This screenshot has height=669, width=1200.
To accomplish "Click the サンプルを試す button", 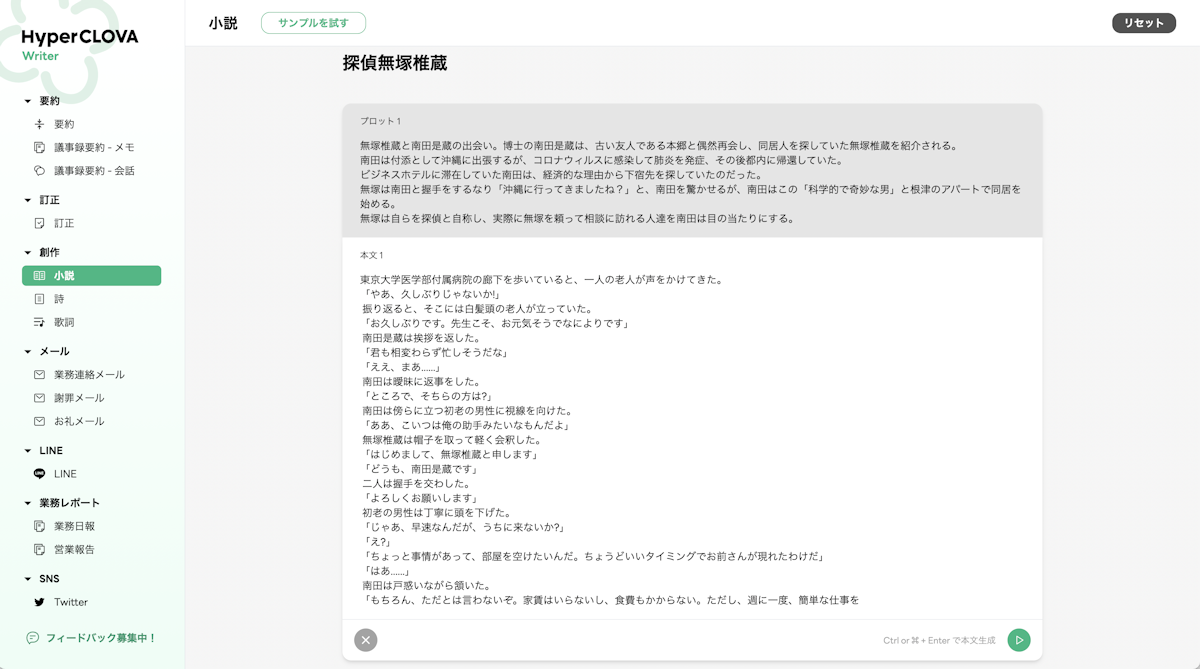I will click(x=313, y=23).
